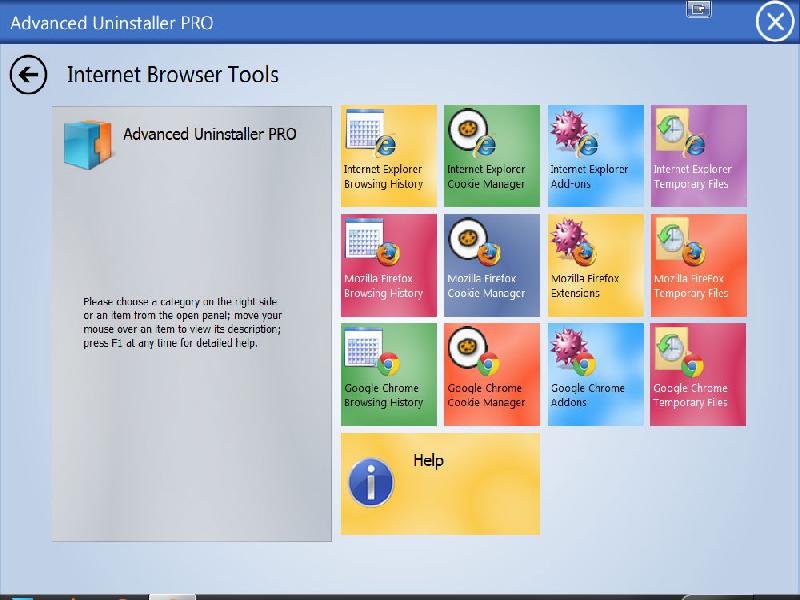Image resolution: width=800 pixels, height=600 pixels.
Task: Launch Mozilla Firefox Cookie Manager
Action: (x=492, y=265)
